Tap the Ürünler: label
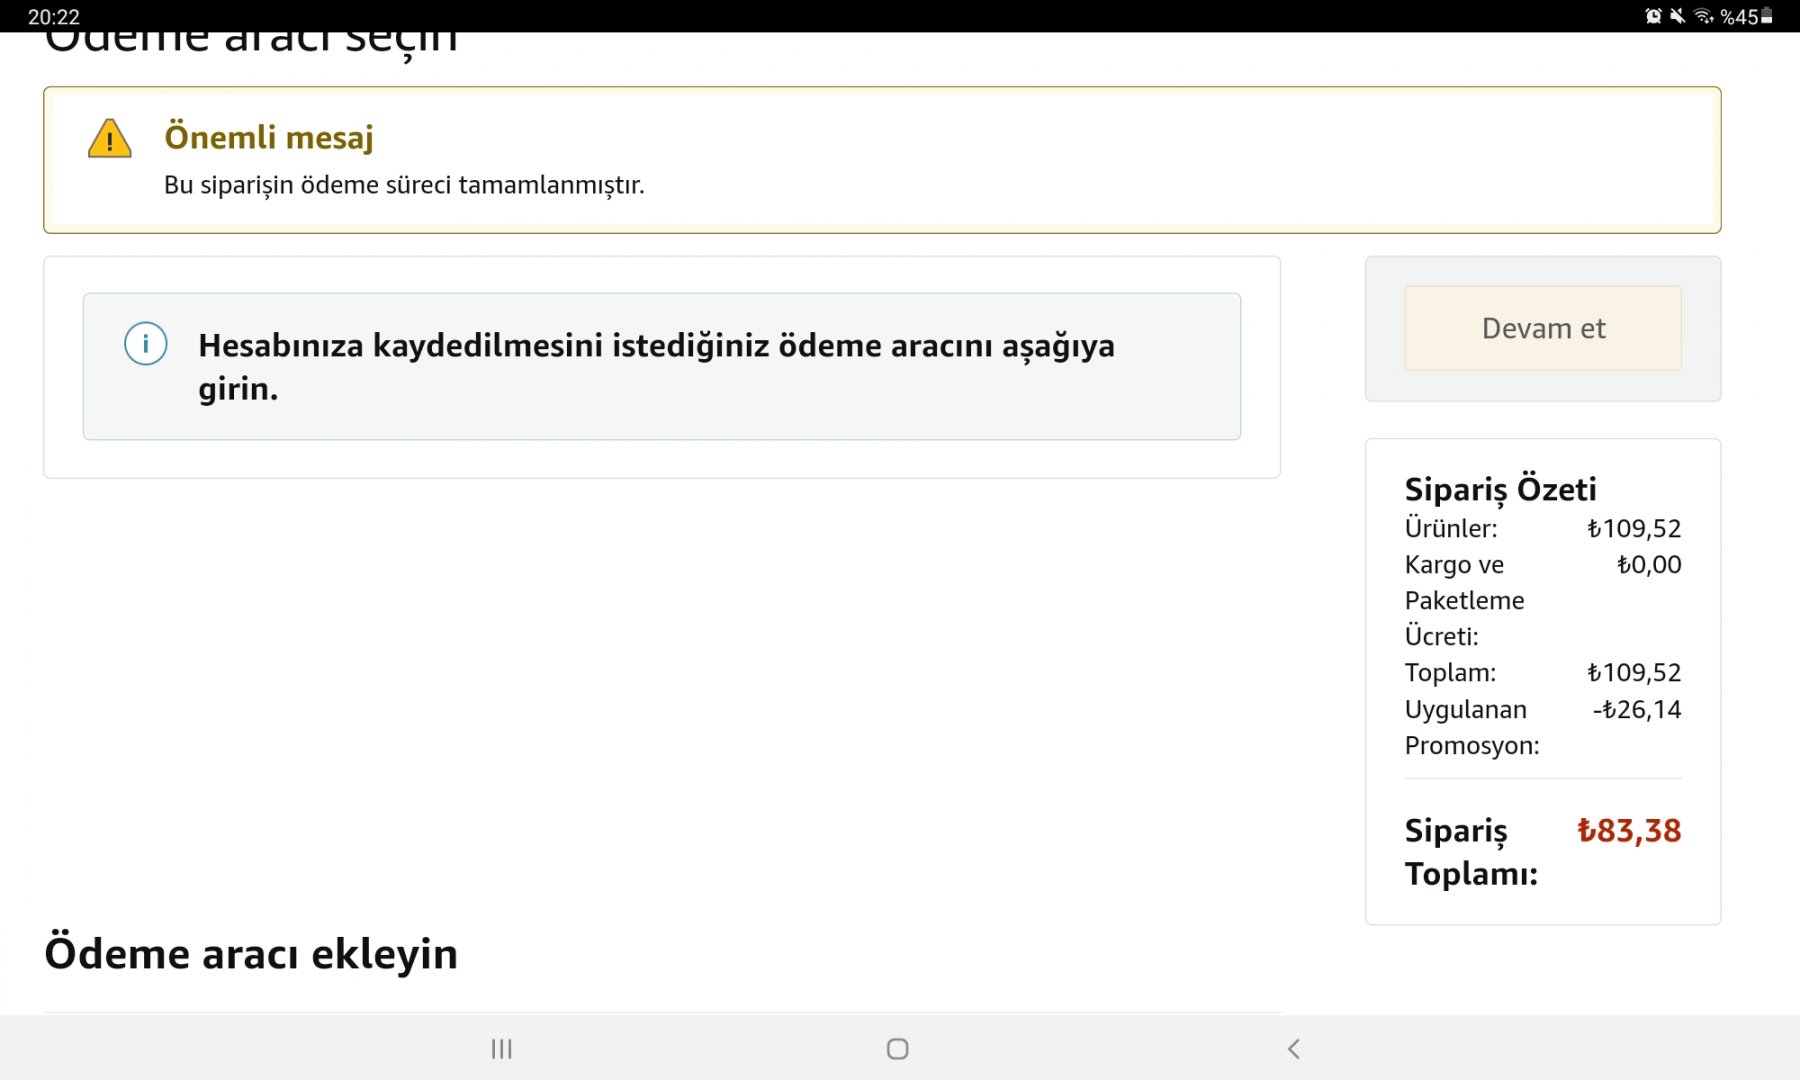1800x1080 pixels. point(1451,528)
